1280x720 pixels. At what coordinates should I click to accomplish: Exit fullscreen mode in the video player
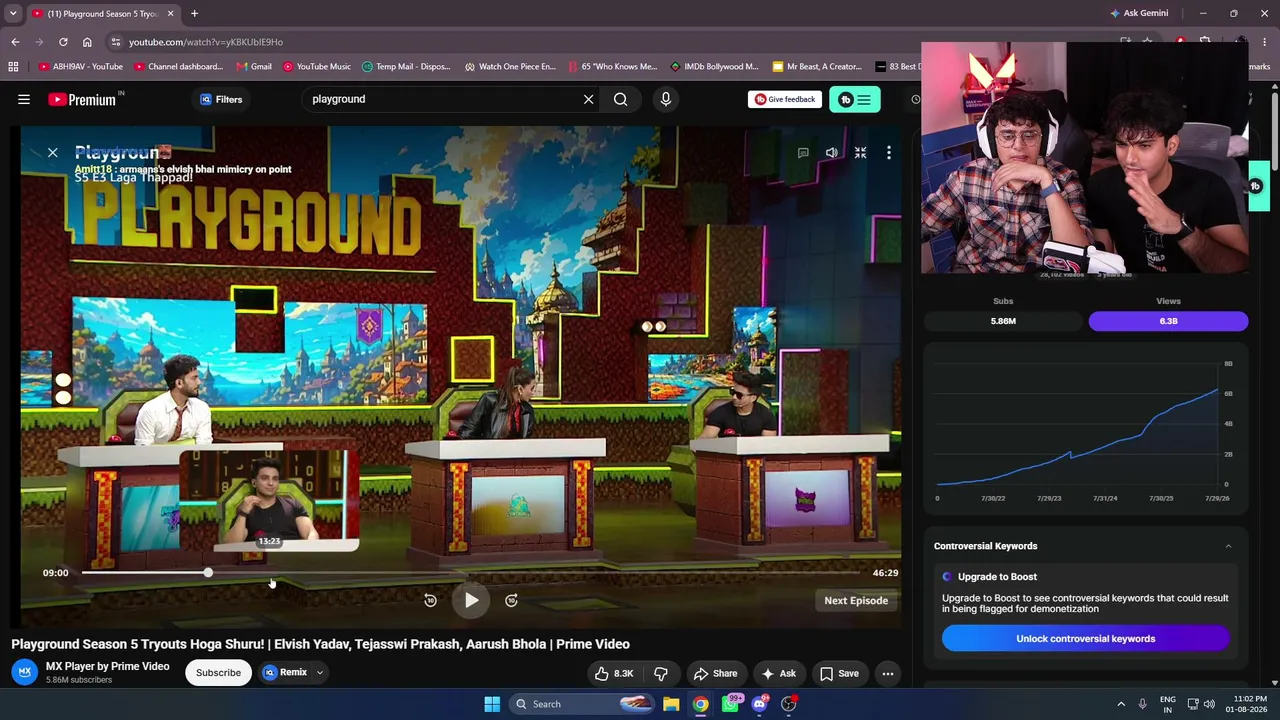tap(860, 153)
